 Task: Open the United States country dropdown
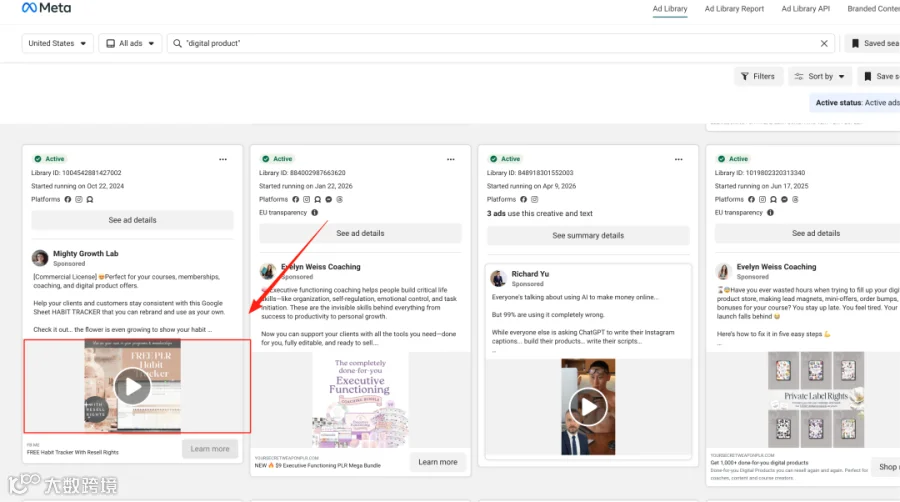click(57, 43)
